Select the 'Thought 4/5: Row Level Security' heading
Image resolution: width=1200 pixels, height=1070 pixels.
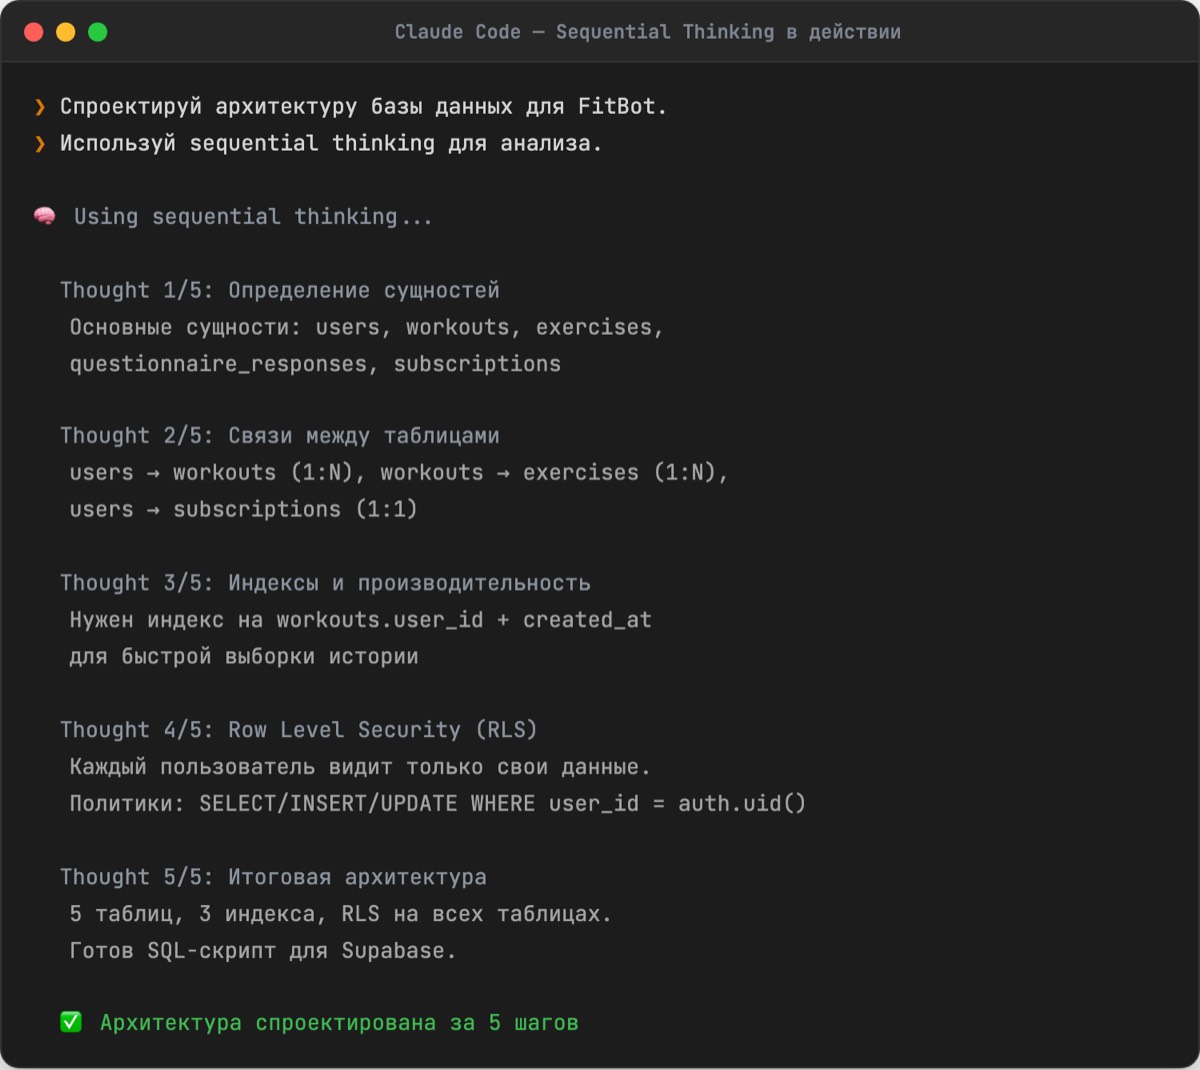click(x=298, y=730)
